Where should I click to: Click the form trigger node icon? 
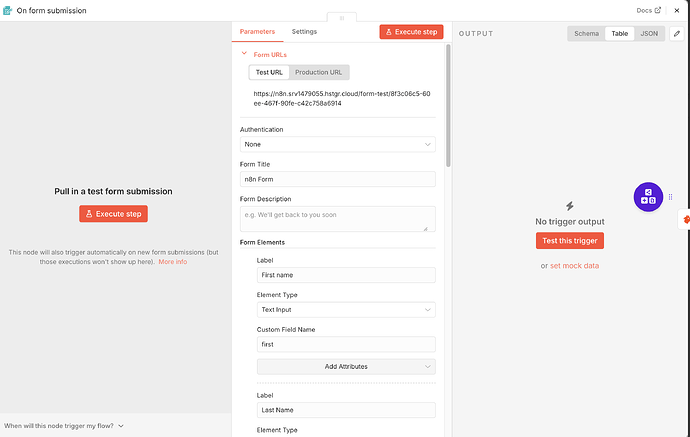pyautogui.click(x=8, y=10)
